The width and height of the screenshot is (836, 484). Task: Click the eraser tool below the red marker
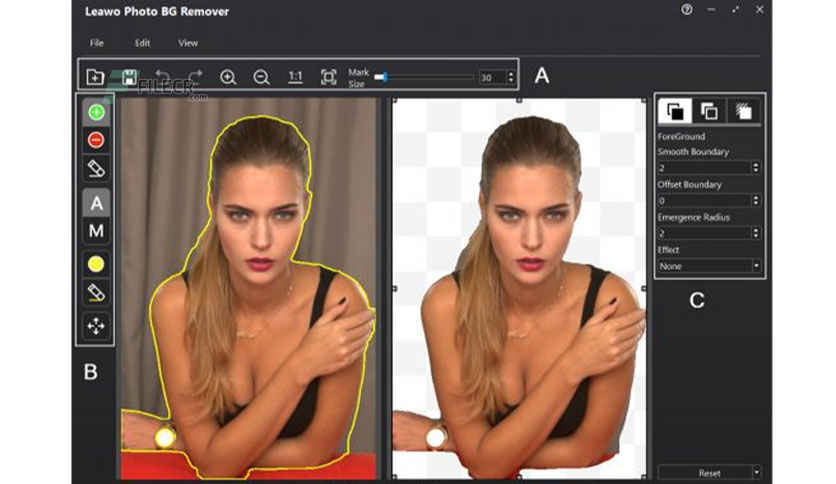tap(96, 169)
